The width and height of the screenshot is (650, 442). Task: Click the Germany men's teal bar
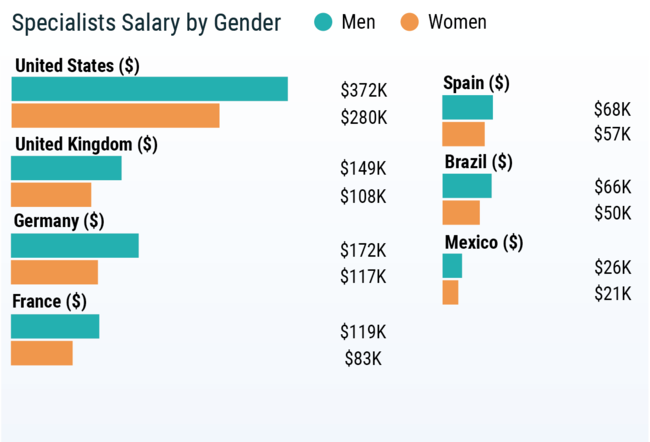75,246
